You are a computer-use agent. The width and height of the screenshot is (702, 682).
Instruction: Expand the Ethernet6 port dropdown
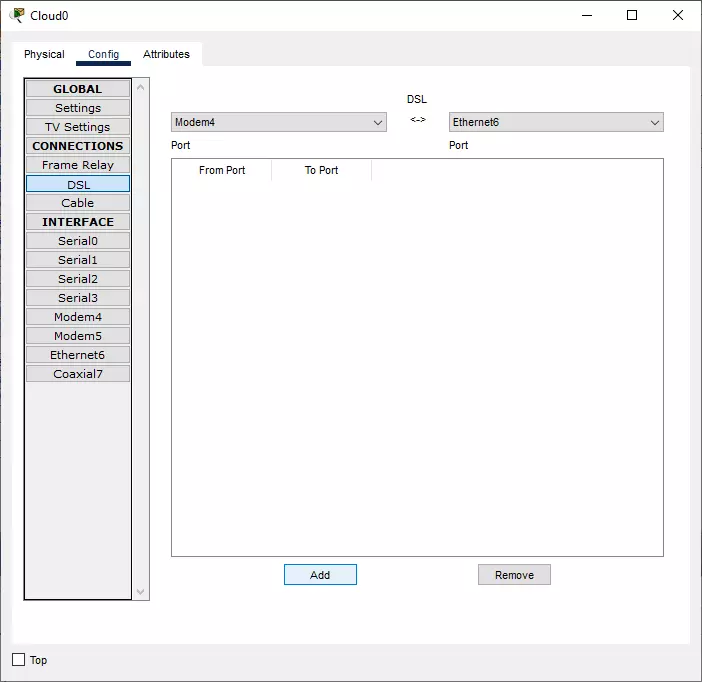pos(556,122)
